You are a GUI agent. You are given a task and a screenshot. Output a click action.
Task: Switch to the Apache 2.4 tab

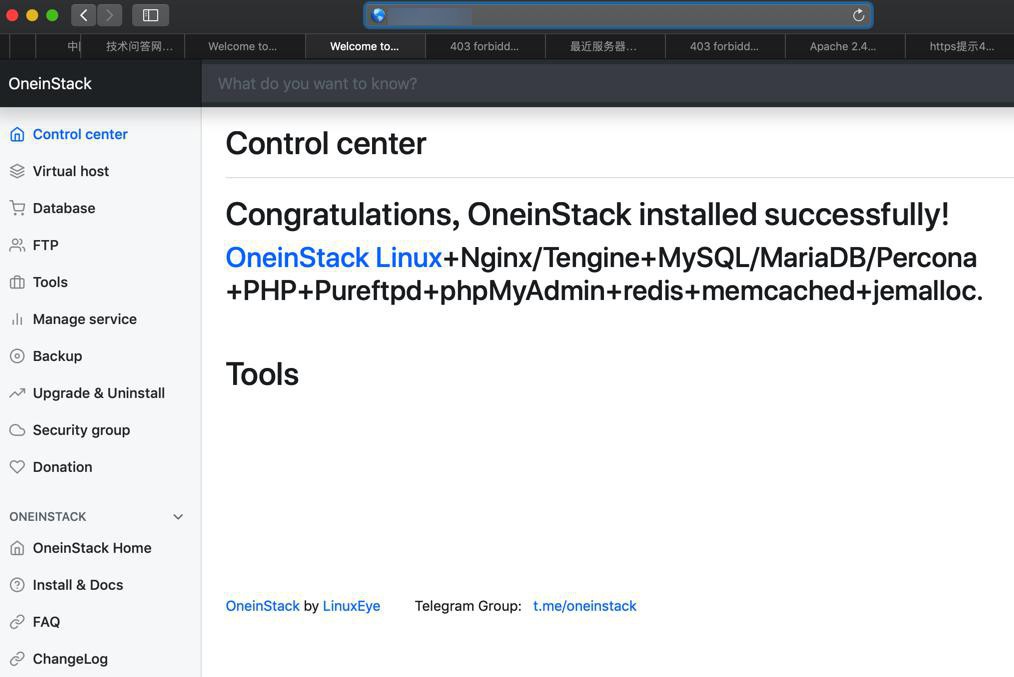point(843,46)
